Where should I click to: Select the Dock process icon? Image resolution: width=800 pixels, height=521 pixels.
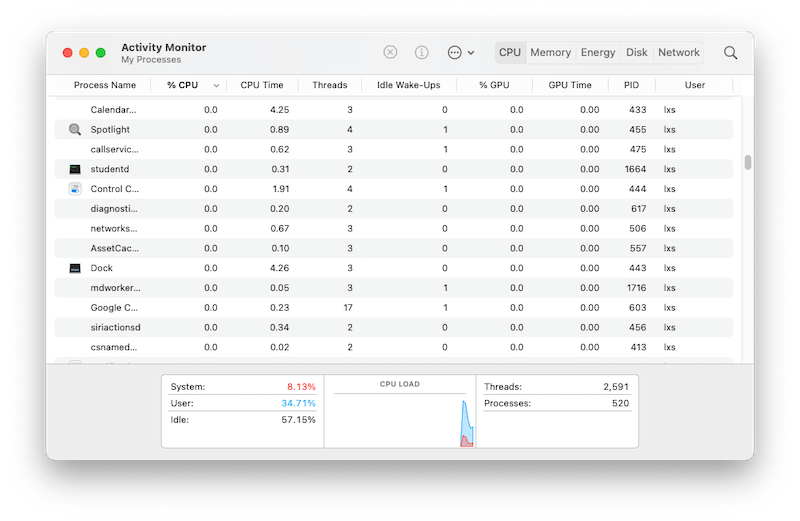[x=74, y=268]
